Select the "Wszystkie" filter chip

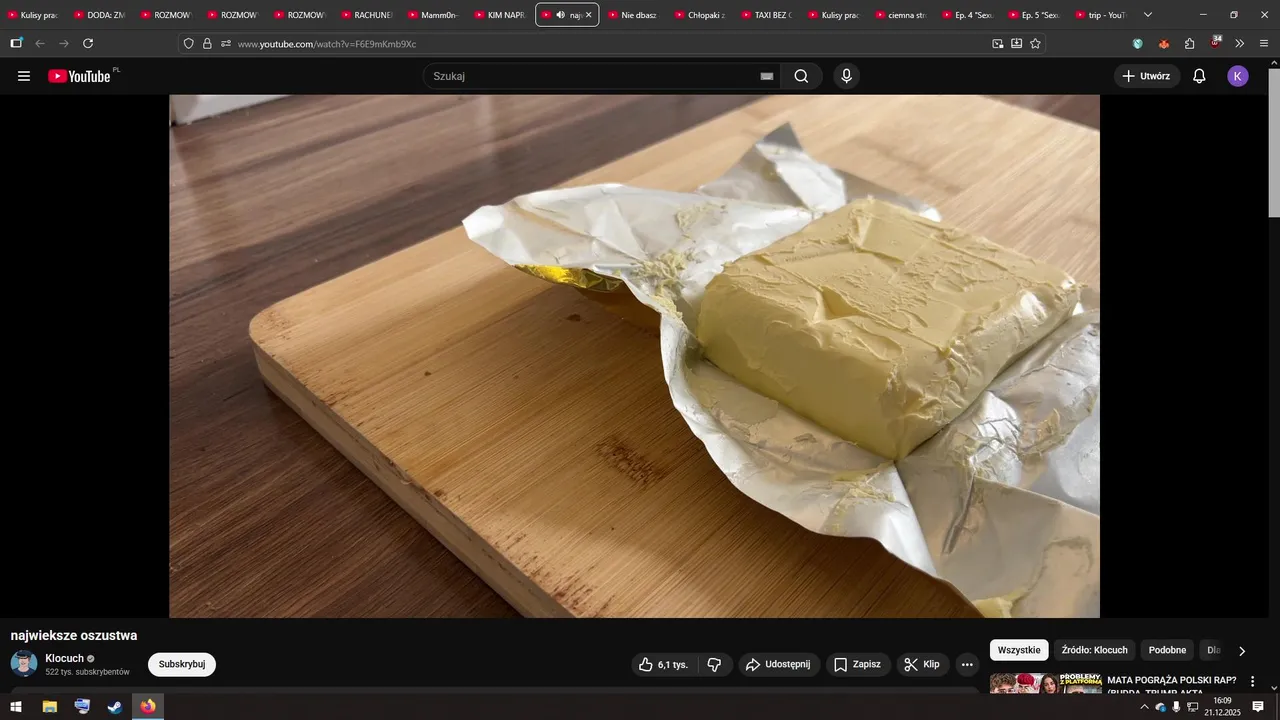1019,650
